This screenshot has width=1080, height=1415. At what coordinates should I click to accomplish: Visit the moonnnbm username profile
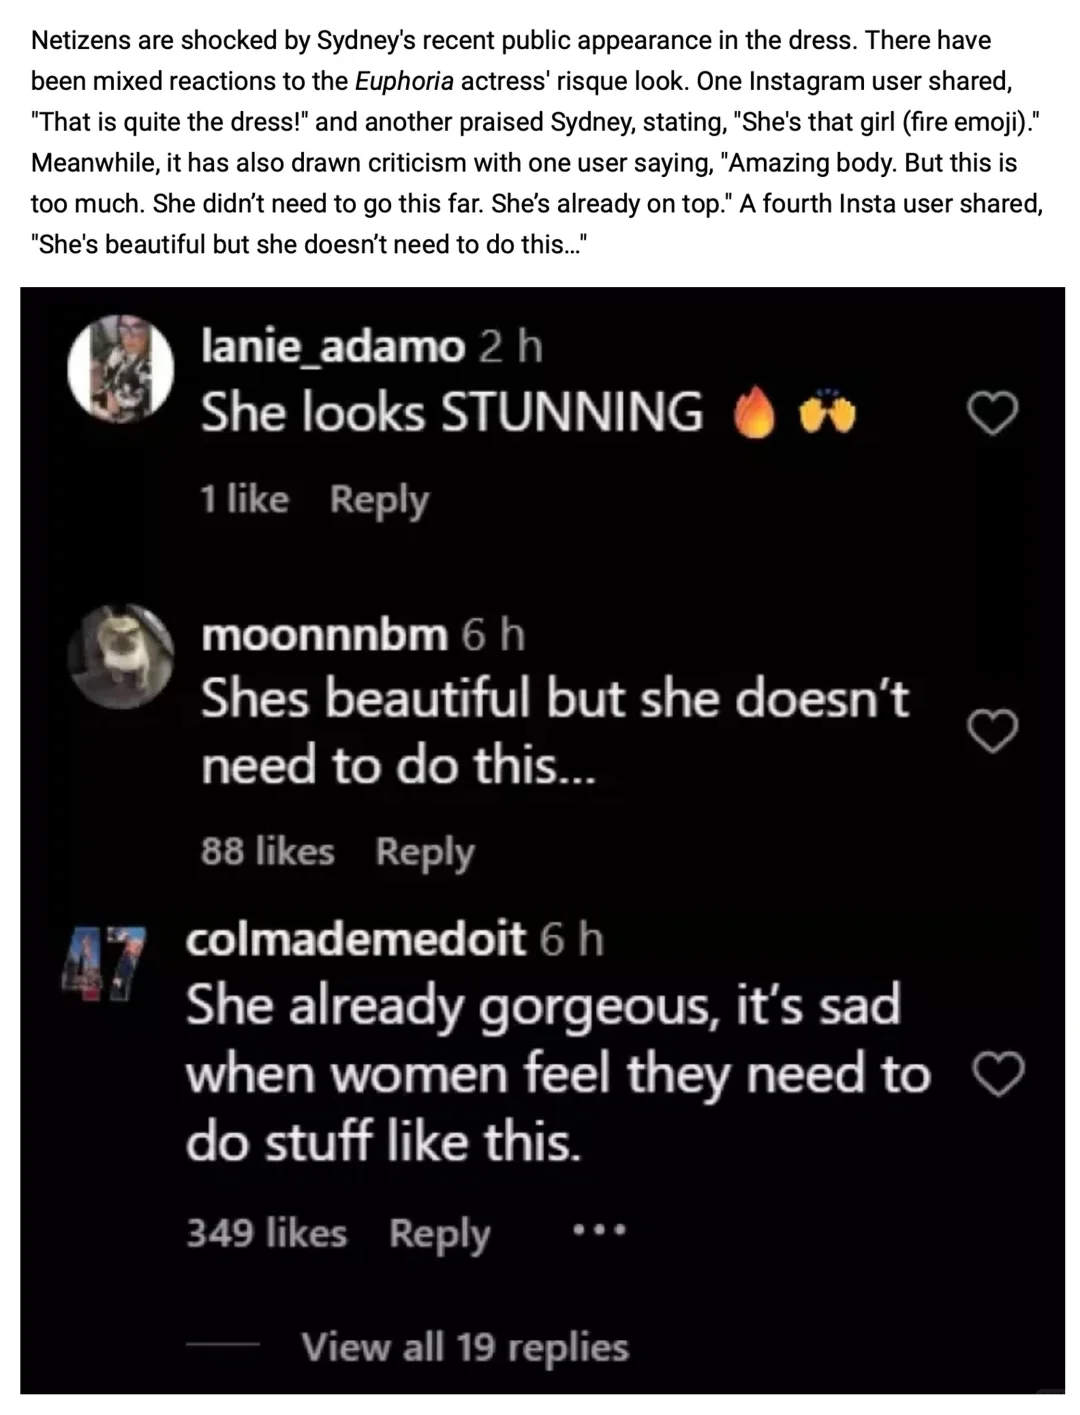point(324,635)
